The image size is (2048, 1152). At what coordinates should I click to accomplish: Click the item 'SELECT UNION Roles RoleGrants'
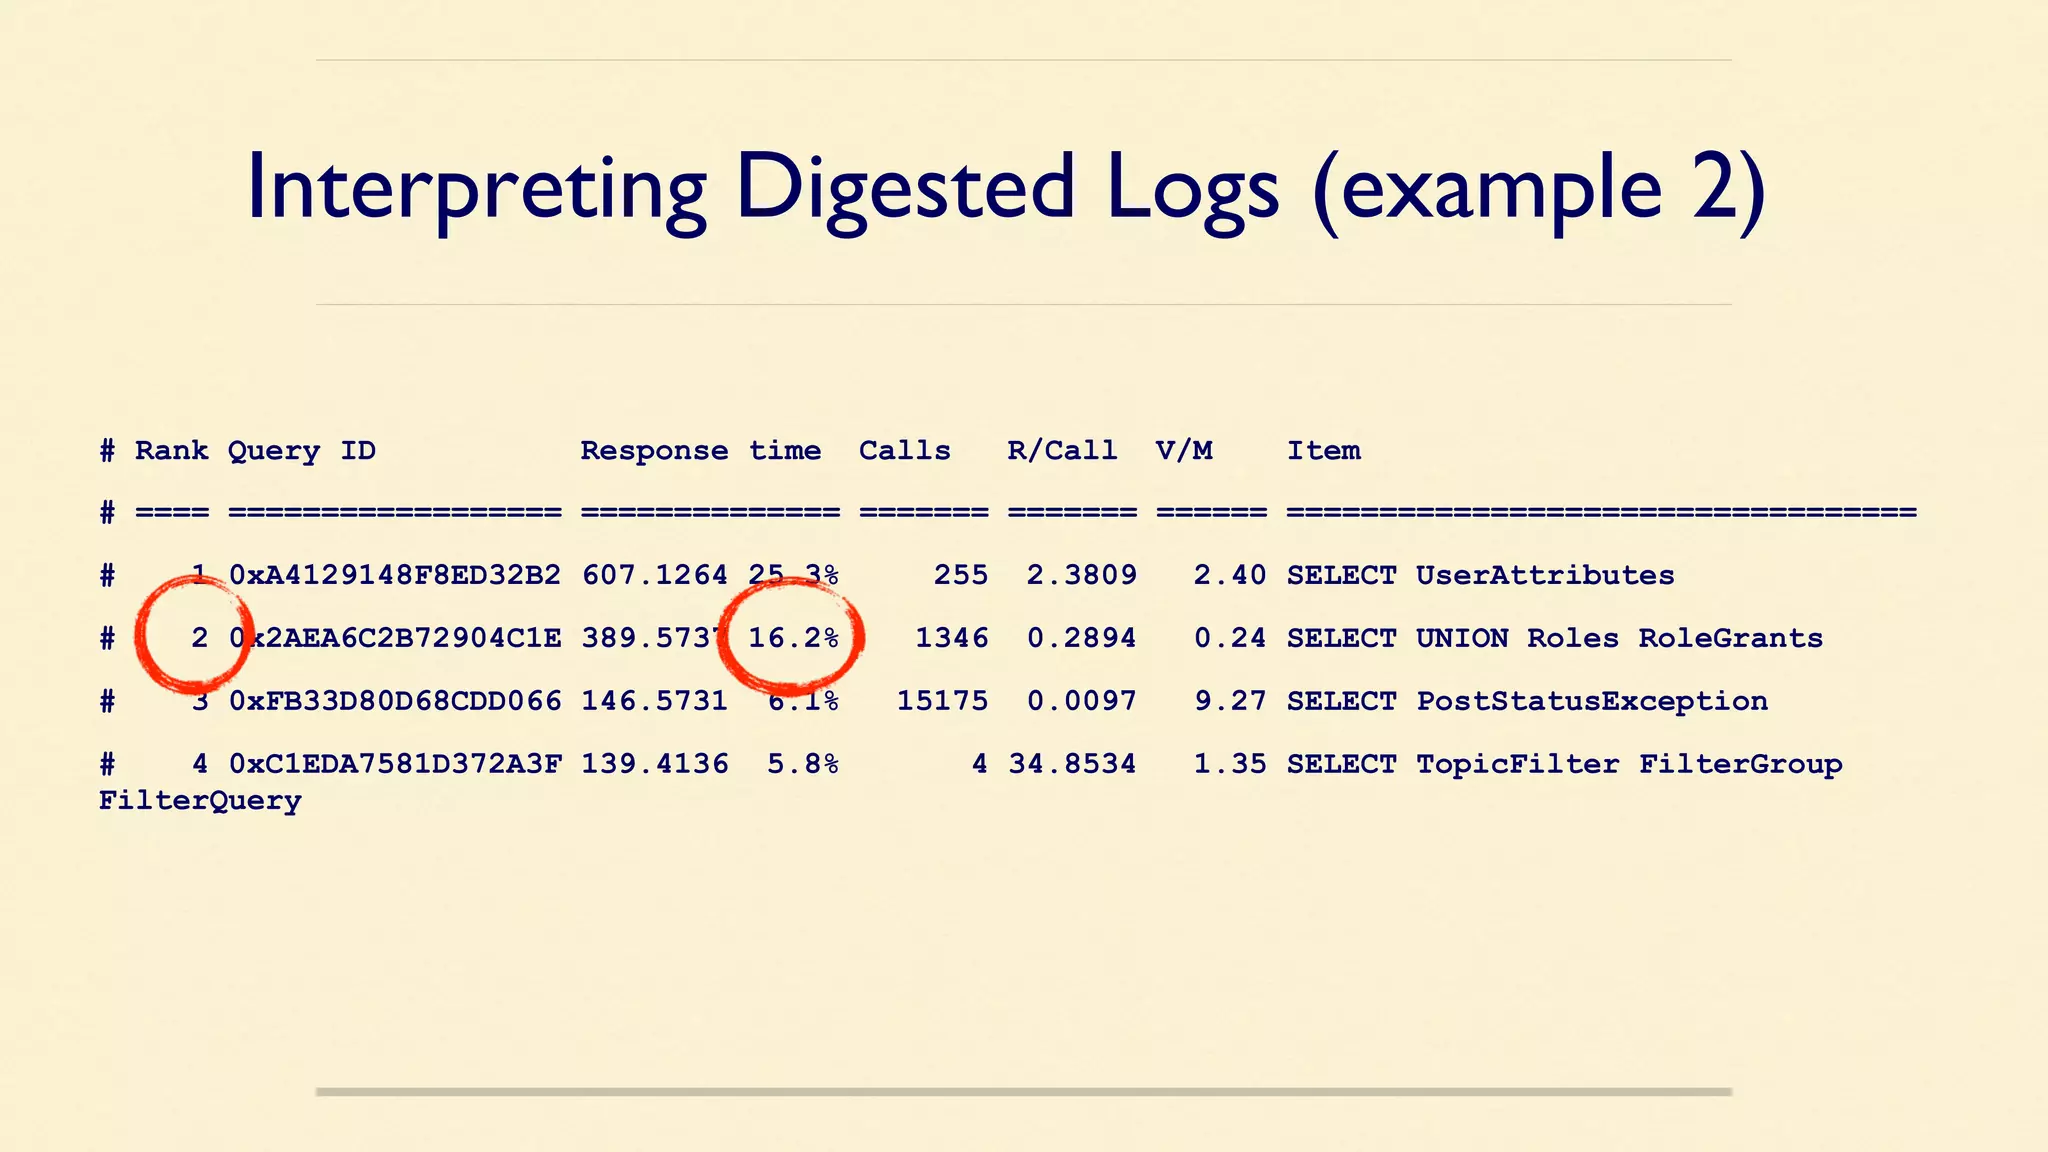(1555, 638)
